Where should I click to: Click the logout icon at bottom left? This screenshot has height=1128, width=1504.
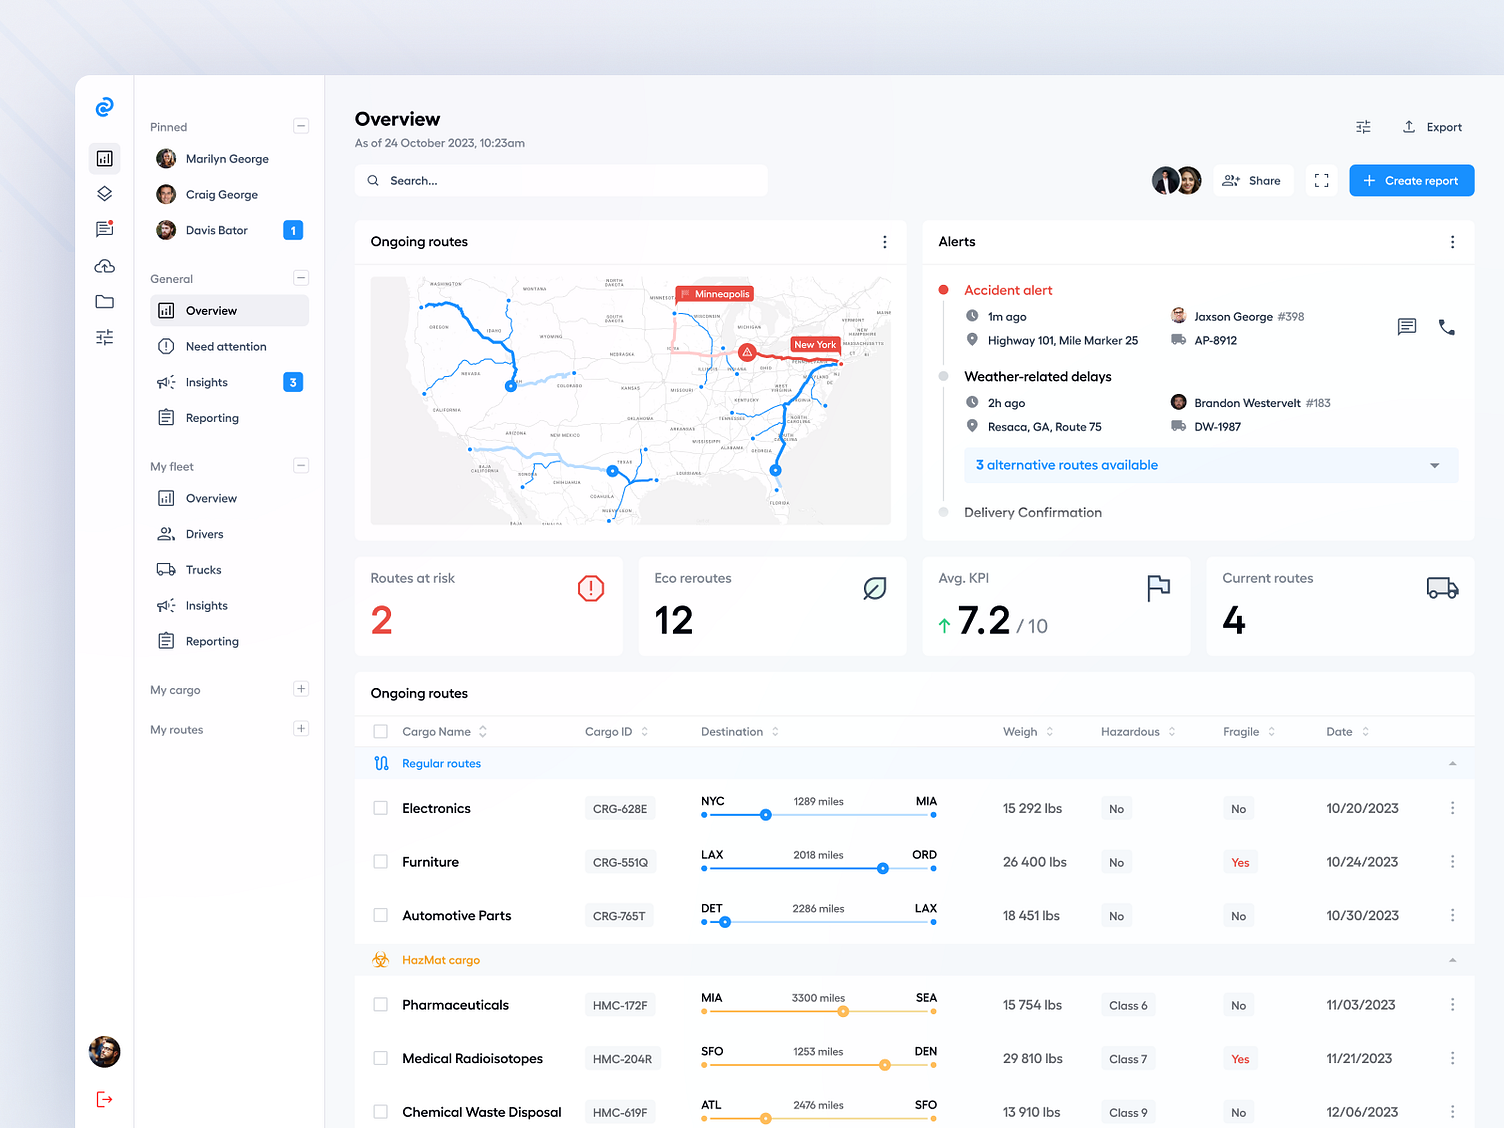point(104,1099)
